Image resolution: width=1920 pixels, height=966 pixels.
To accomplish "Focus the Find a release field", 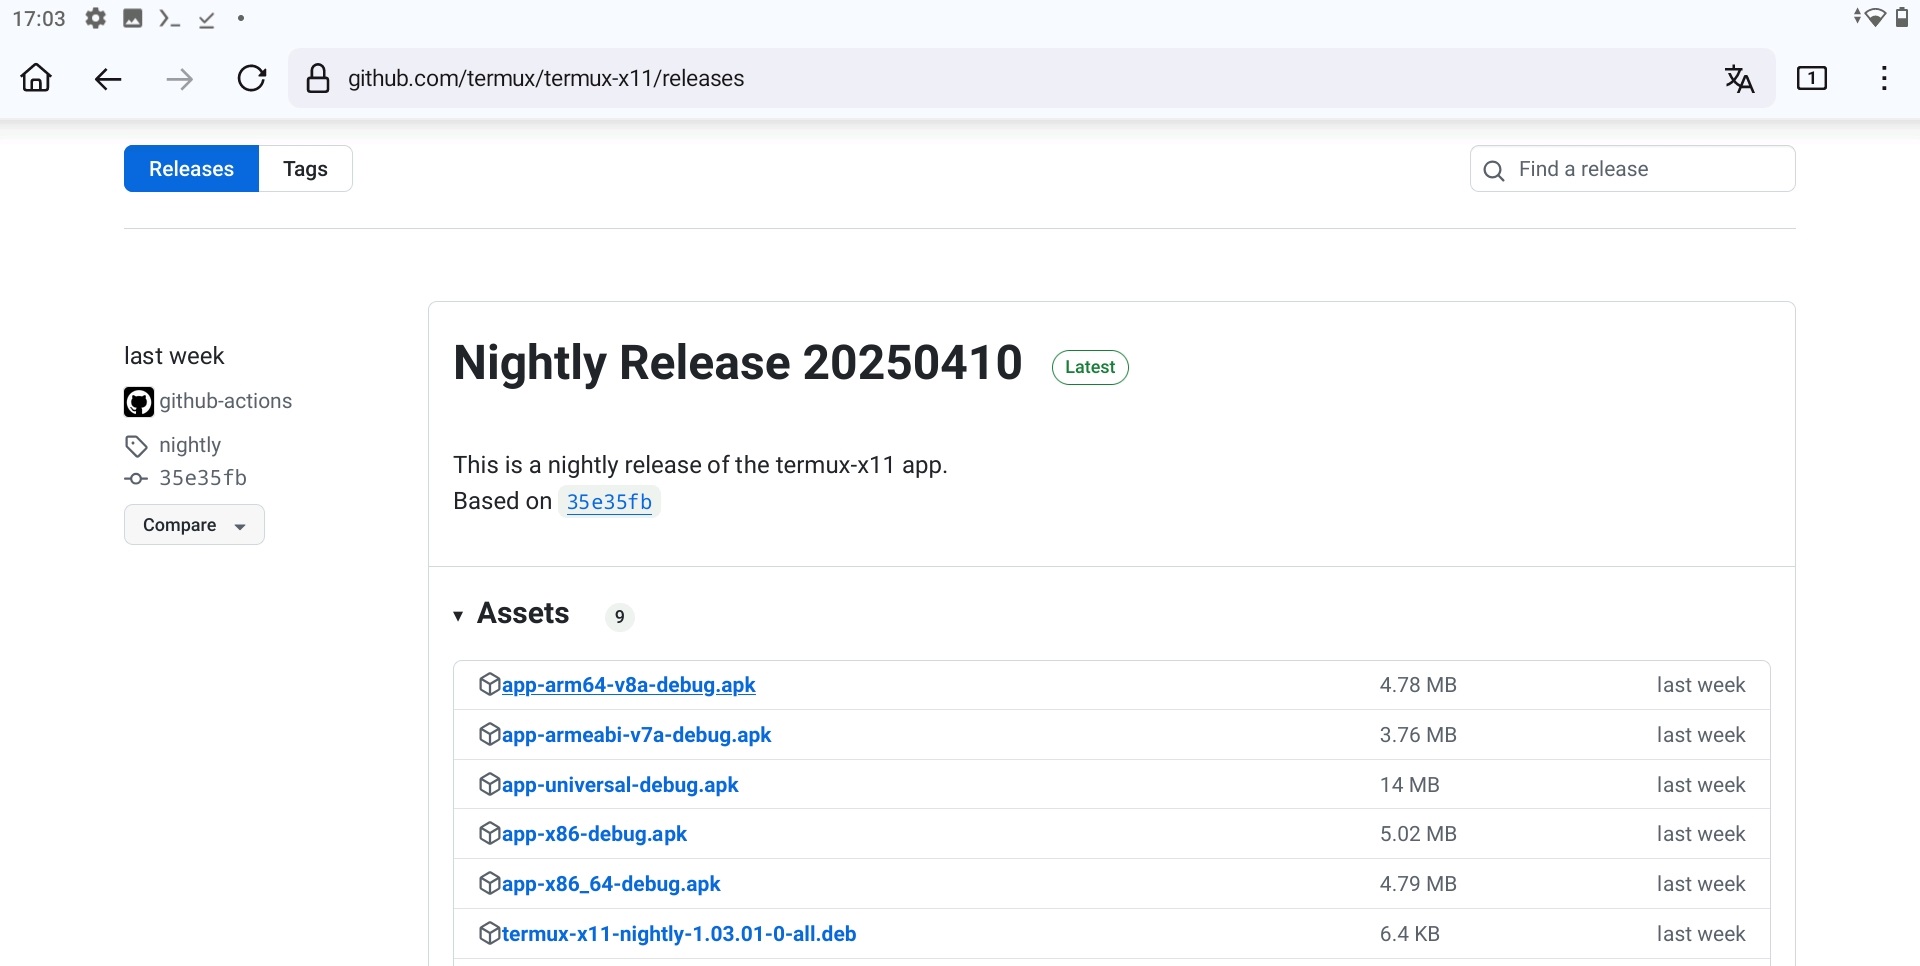I will point(1633,169).
